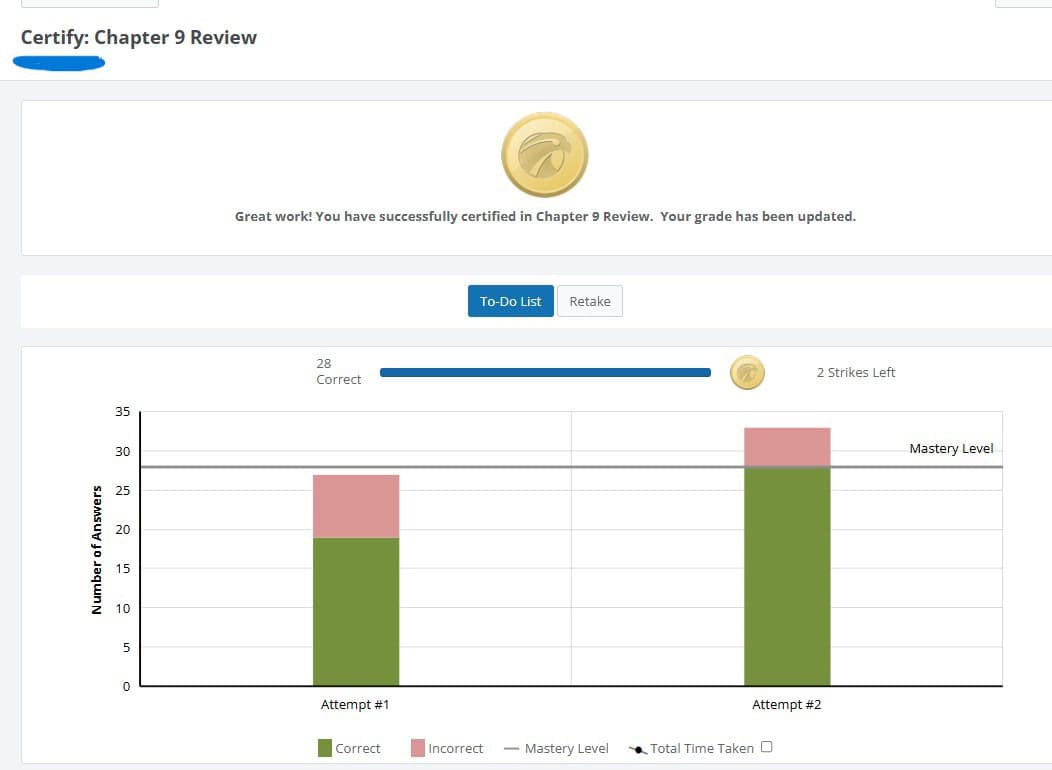
Task: Click the Total Time Taken legend line marker
Action: pos(637,749)
